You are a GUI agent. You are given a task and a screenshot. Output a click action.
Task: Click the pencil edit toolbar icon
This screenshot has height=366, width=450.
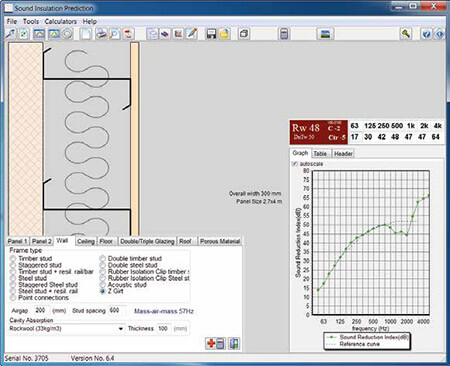pyautogui.click(x=192, y=34)
